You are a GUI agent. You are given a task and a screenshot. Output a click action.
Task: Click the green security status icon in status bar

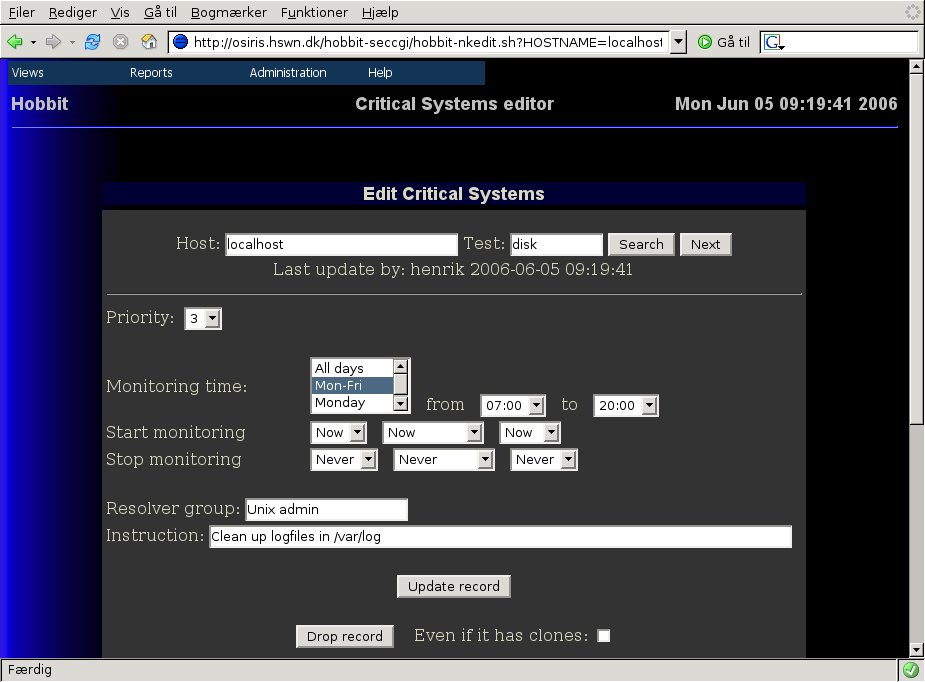pyautogui.click(x=910, y=669)
